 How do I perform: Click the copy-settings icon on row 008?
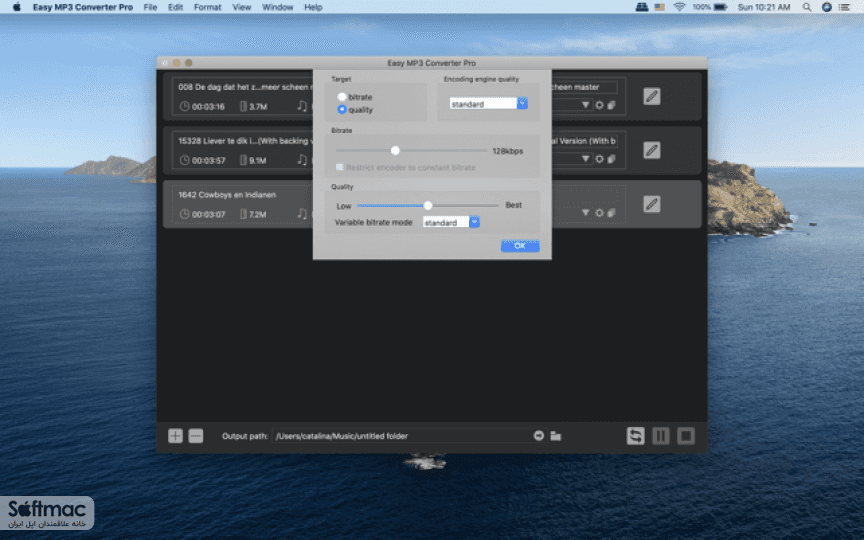point(611,105)
